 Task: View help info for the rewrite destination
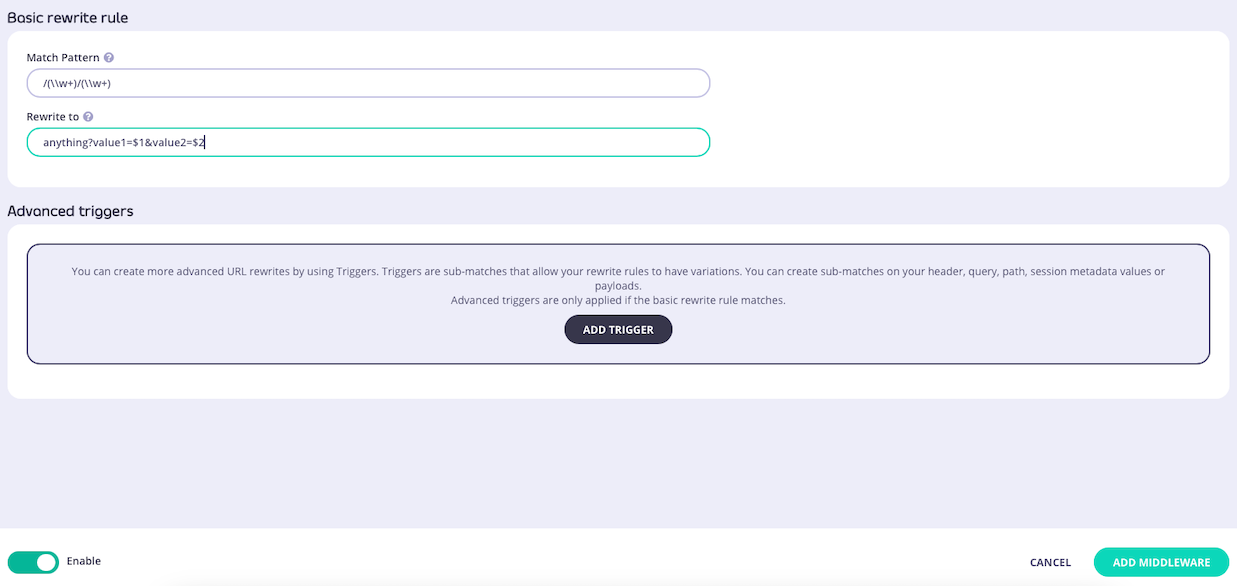[88, 116]
